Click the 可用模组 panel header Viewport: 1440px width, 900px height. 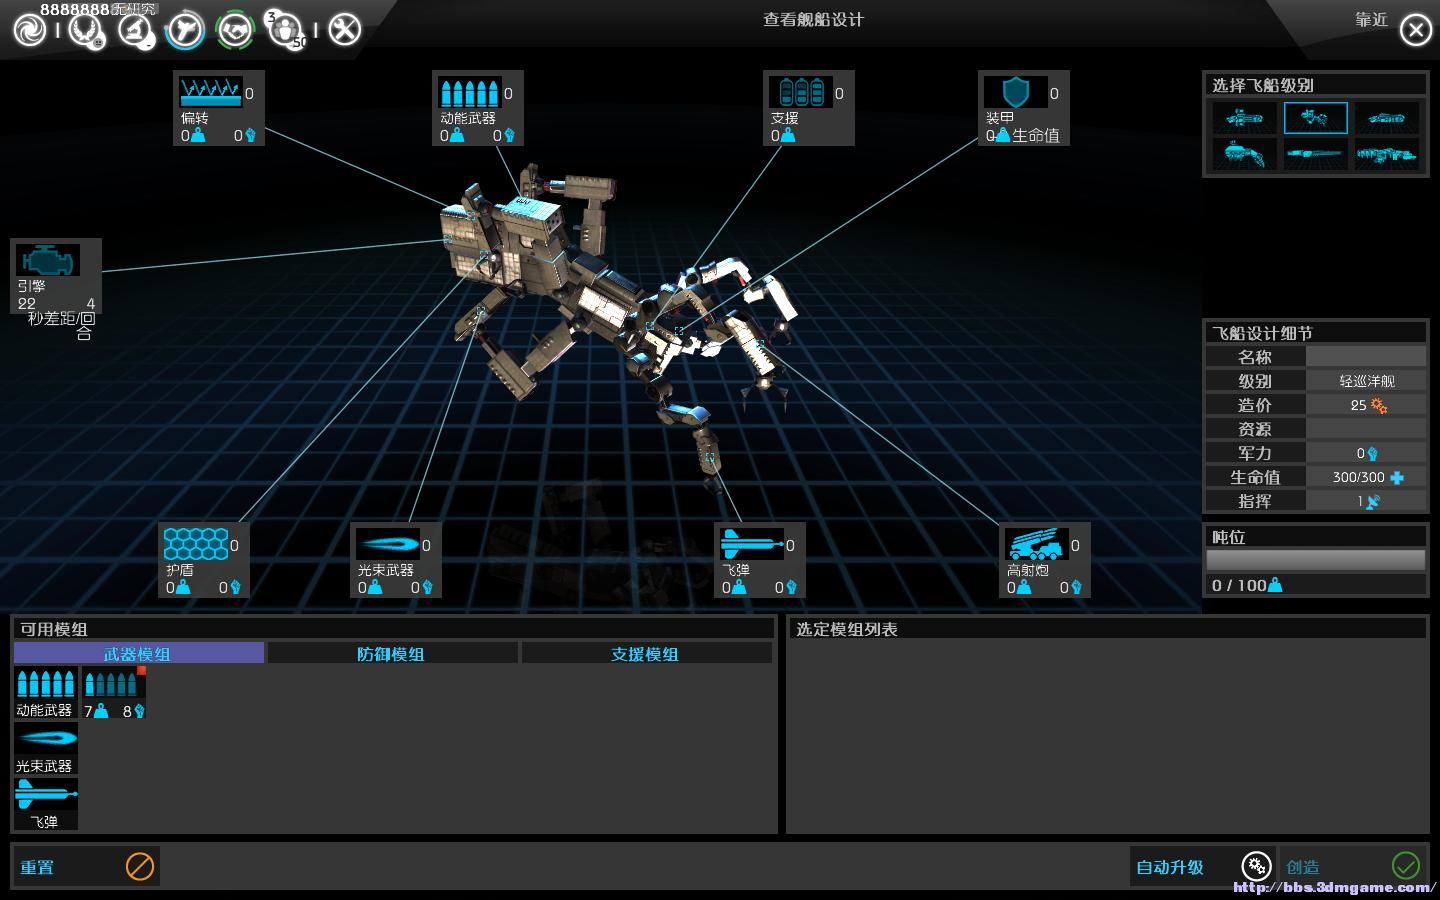(54, 629)
